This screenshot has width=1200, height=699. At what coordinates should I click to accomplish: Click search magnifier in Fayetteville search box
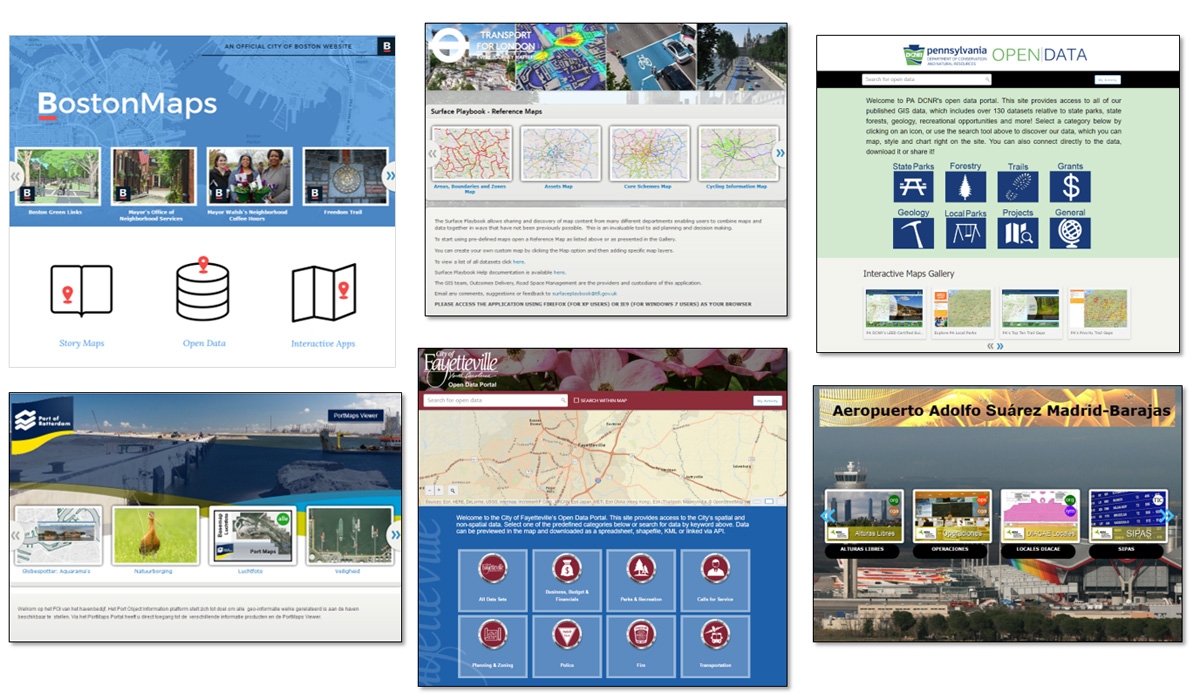564,400
